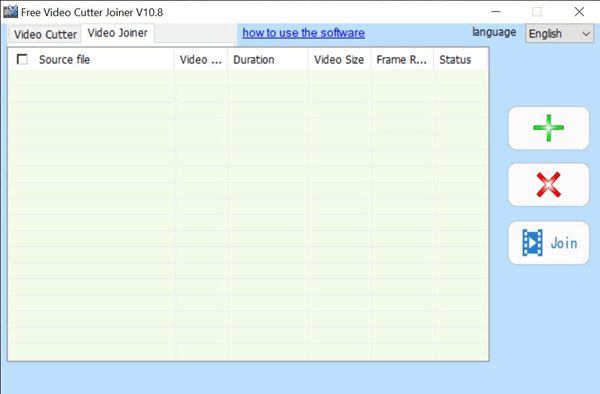Minimize the Free Video Cutter Joiner window
Image resolution: width=600 pixels, height=394 pixels.
pyautogui.click(x=496, y=12)
